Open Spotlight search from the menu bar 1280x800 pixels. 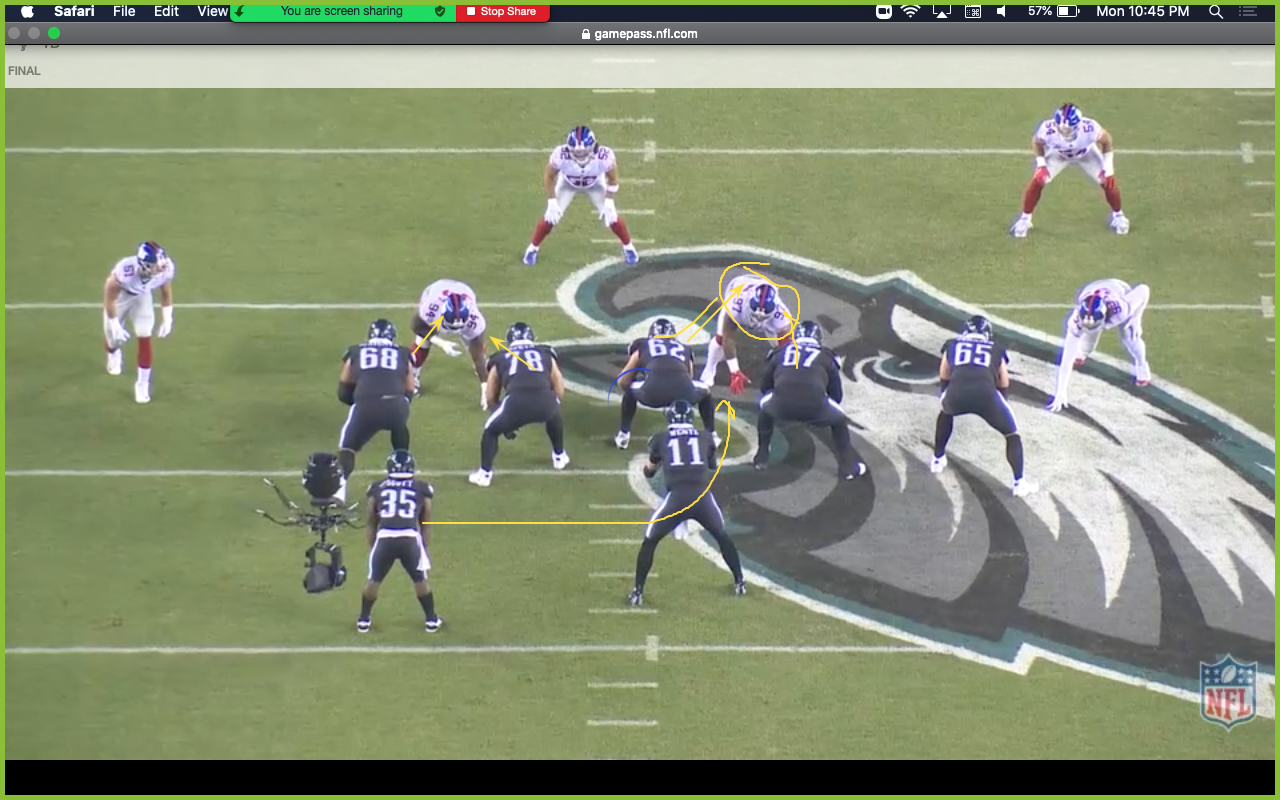coord(1214,12)
